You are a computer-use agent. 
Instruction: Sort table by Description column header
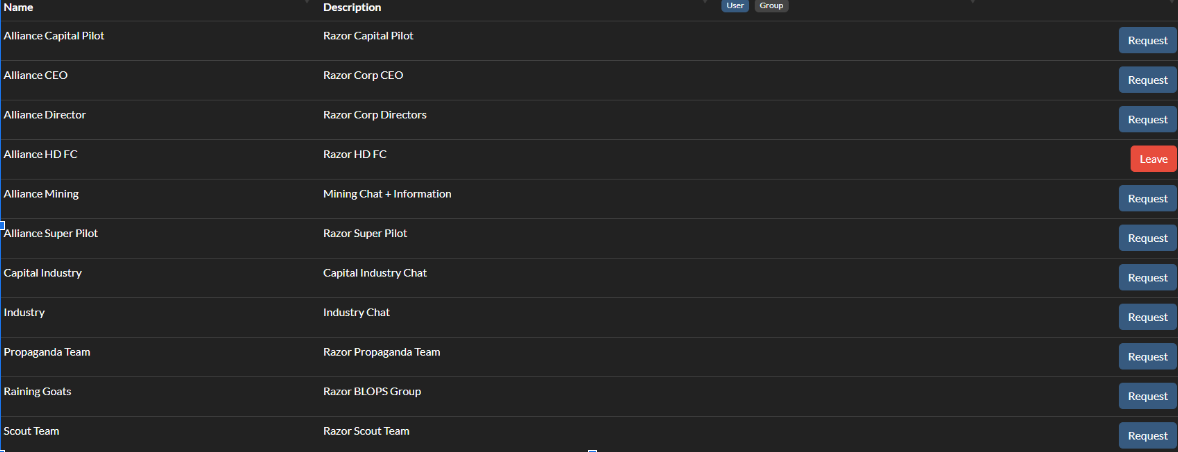352,7
